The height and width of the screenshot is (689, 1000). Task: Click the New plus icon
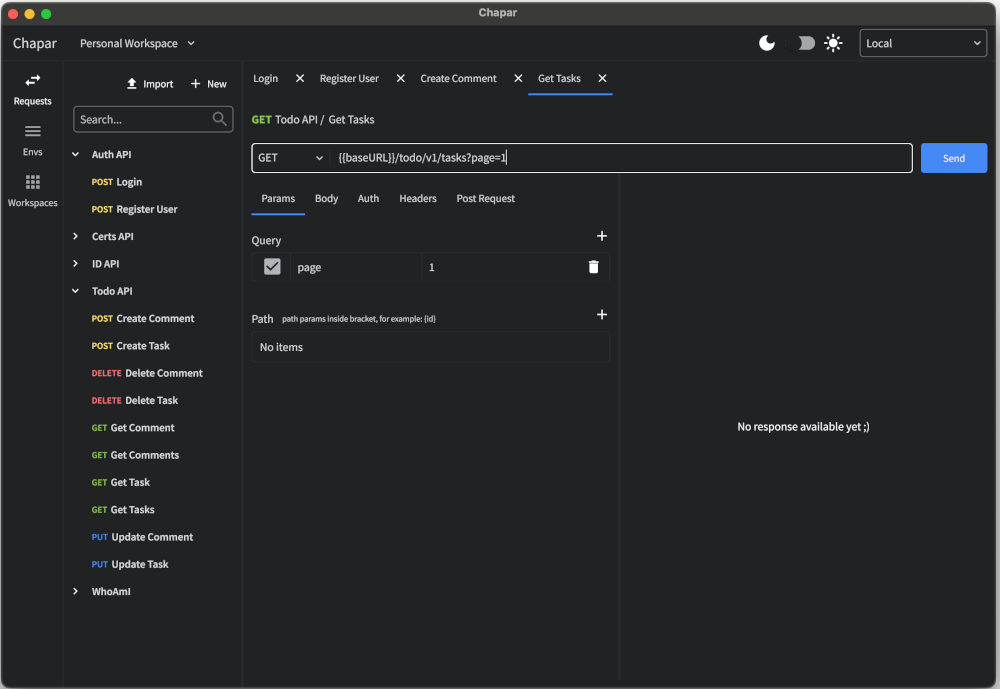click(x=195, y=84)
